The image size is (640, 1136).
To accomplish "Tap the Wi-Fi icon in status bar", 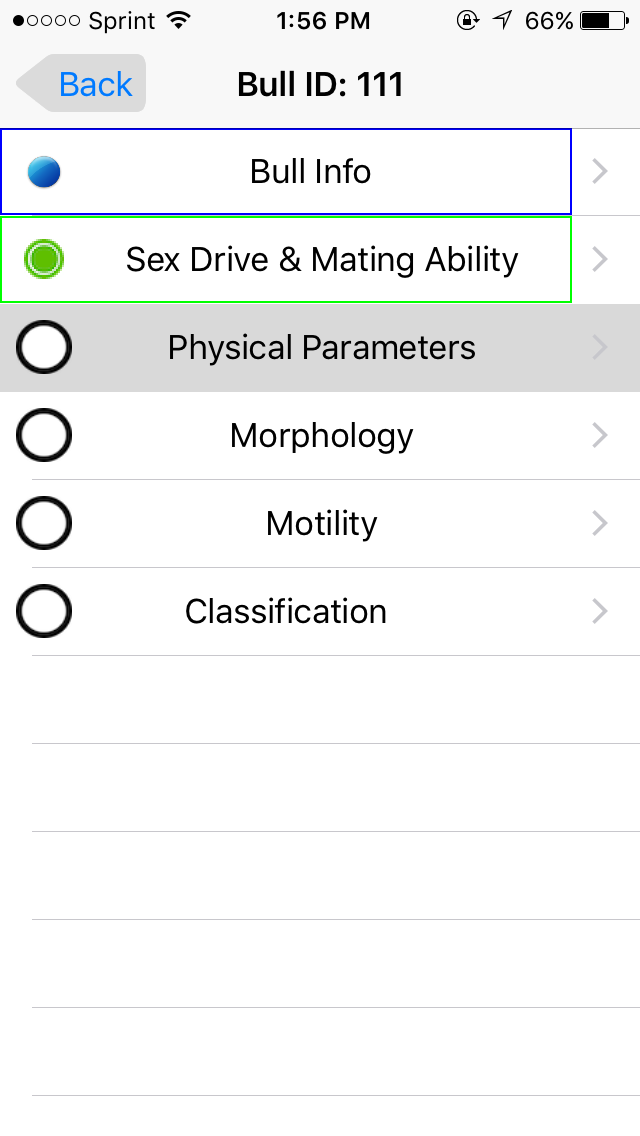I will click(179, 21).
